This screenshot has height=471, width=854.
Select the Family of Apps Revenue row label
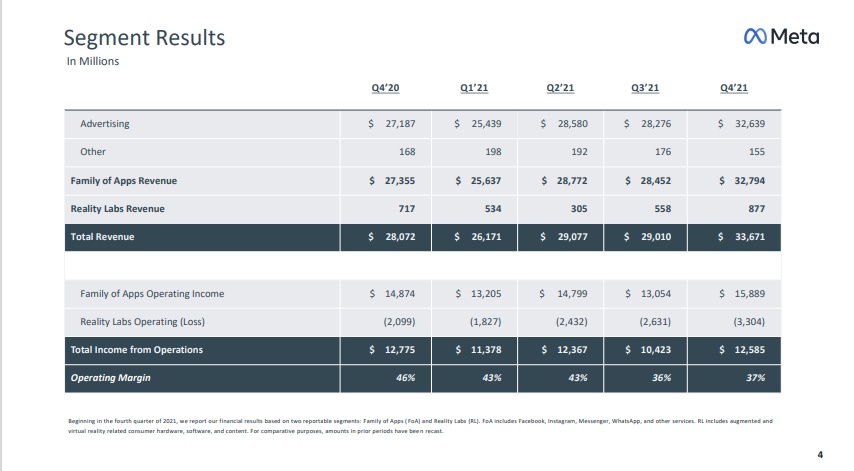tap(123, 181)
